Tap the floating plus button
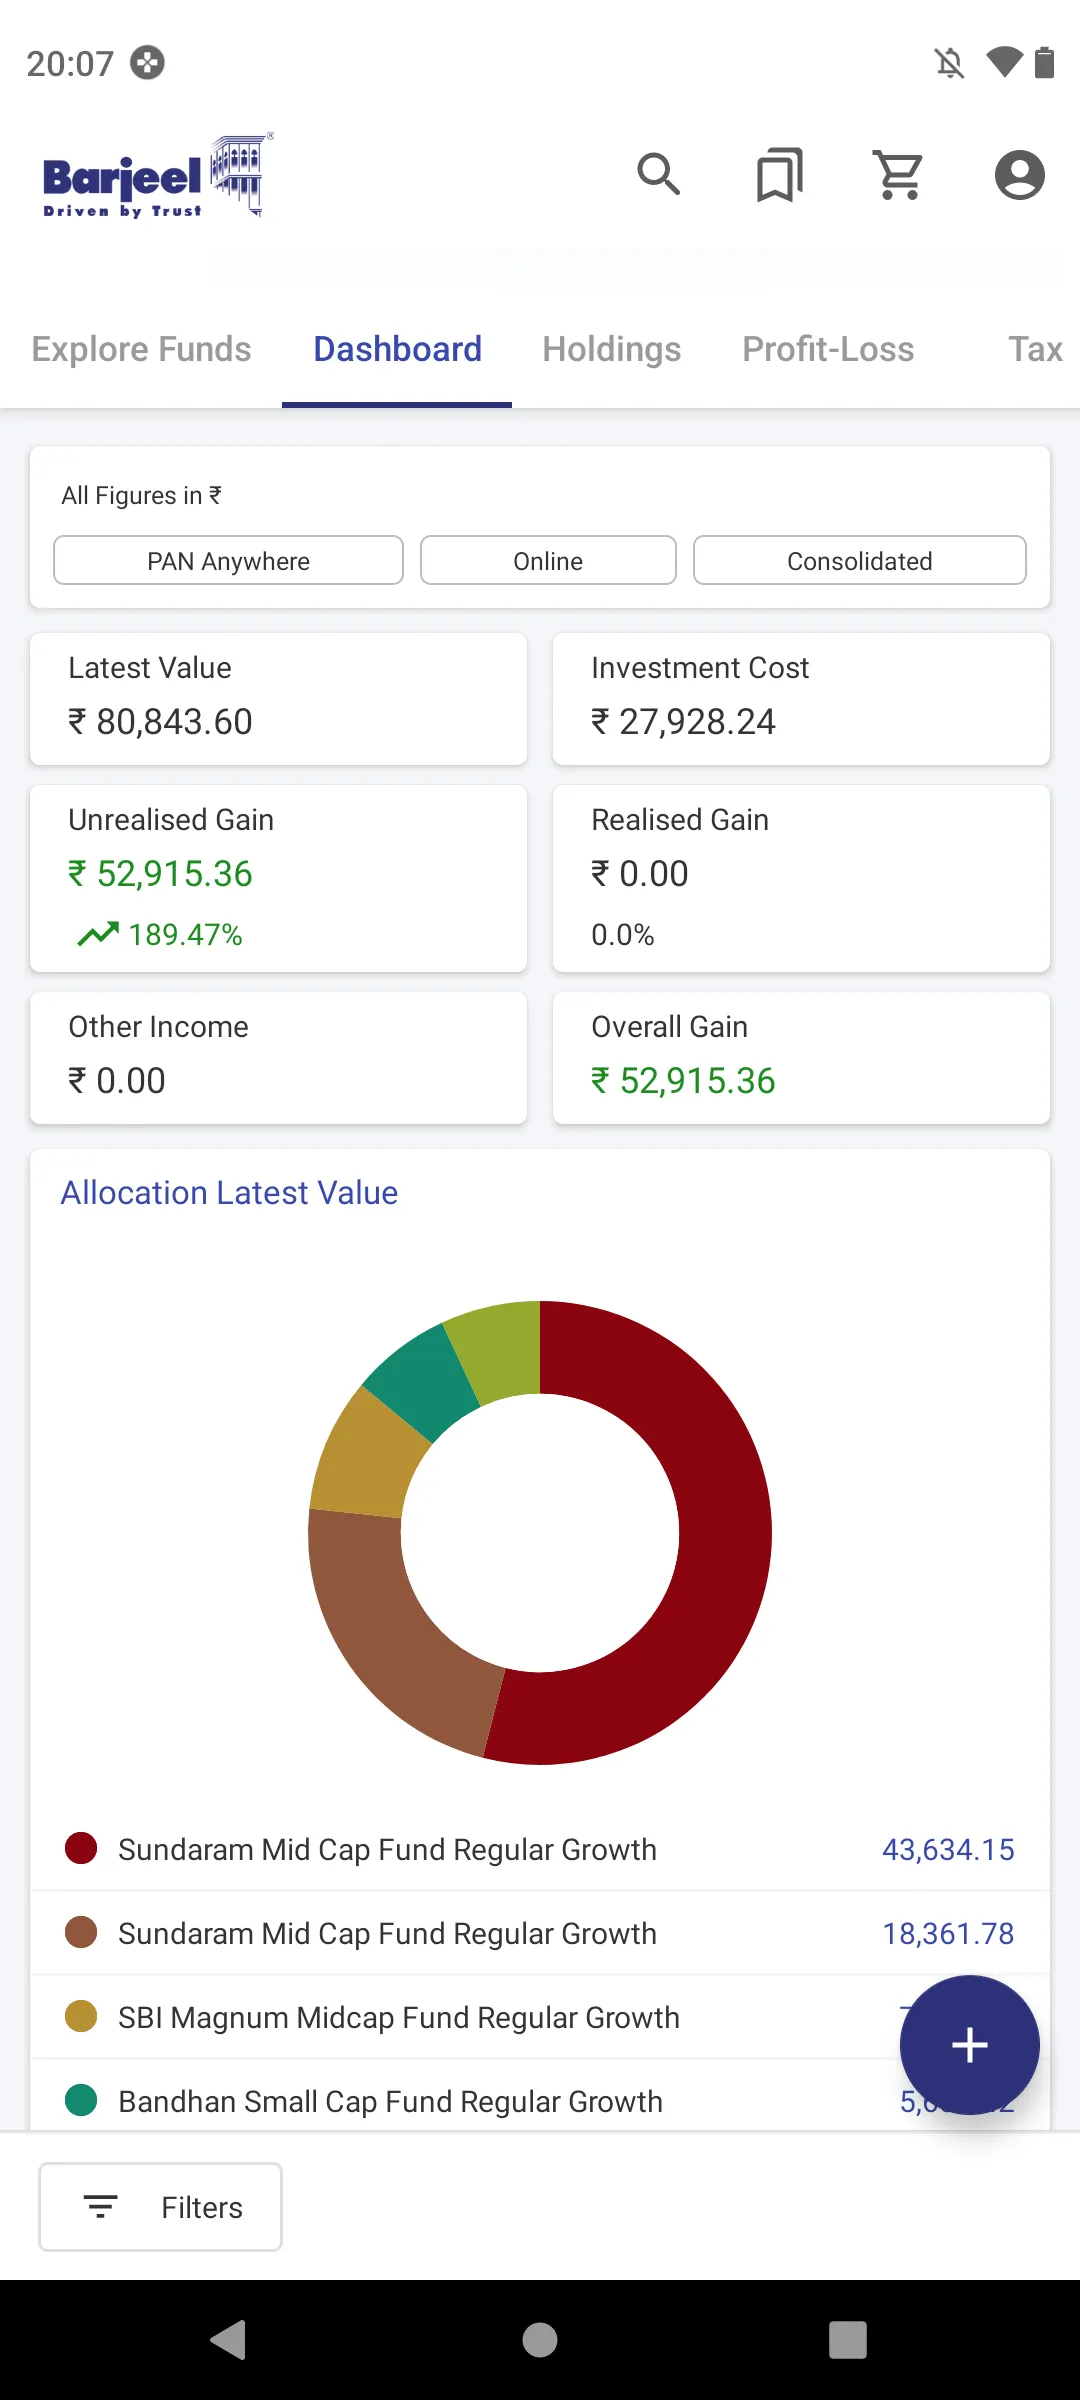This screenshot has width=1080, height=2400. (x=969, y=2045)
